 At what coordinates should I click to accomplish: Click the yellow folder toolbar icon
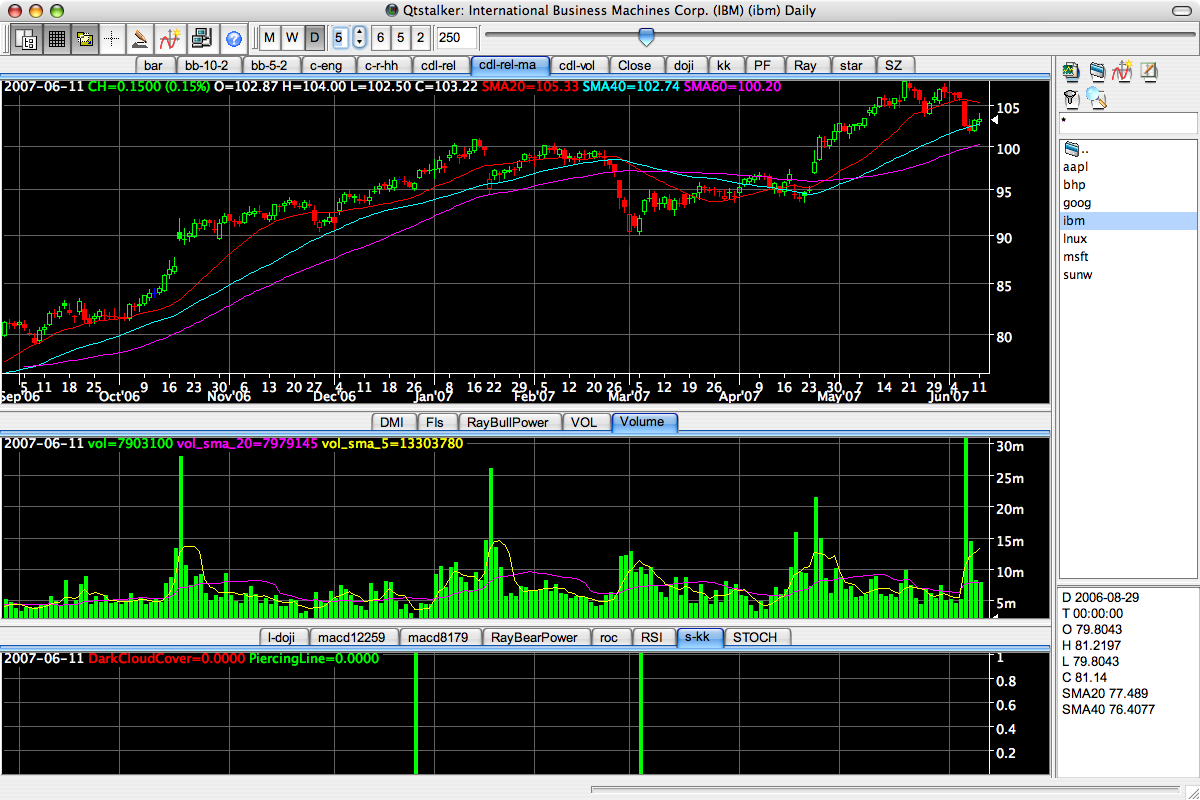tap(84, 39)
